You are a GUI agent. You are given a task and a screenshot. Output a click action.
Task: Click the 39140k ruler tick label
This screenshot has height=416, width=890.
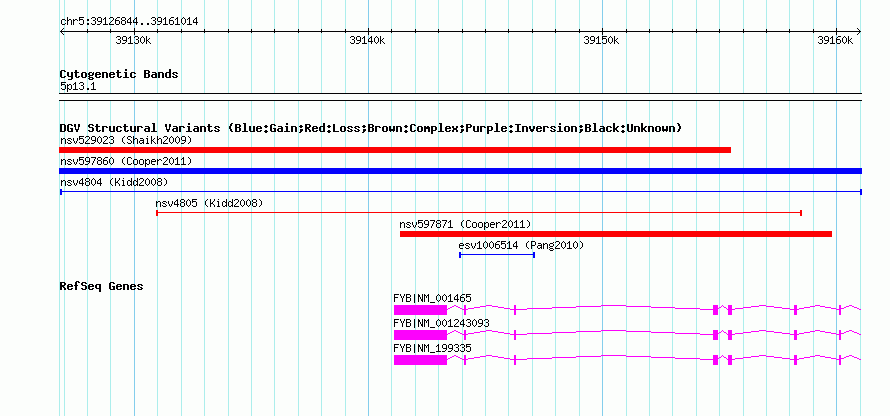coord(367,40)
